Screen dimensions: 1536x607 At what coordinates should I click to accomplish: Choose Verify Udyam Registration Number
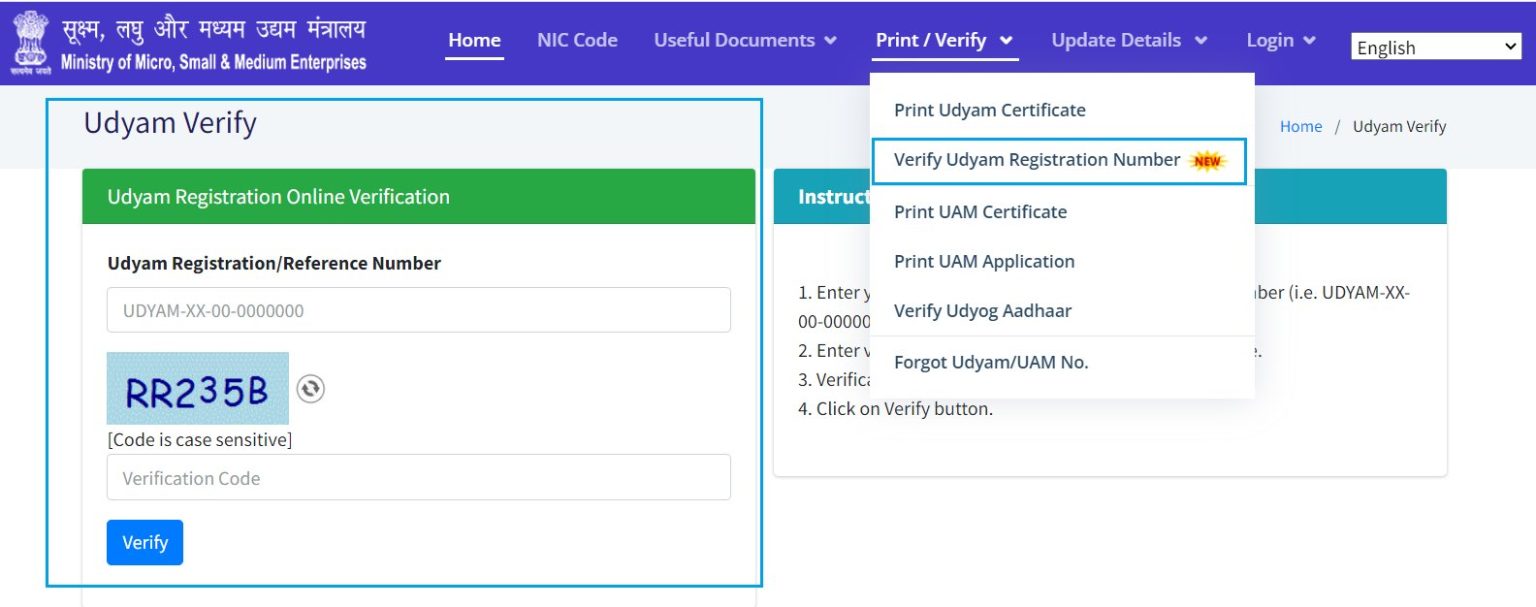[x=1037, y=160]
